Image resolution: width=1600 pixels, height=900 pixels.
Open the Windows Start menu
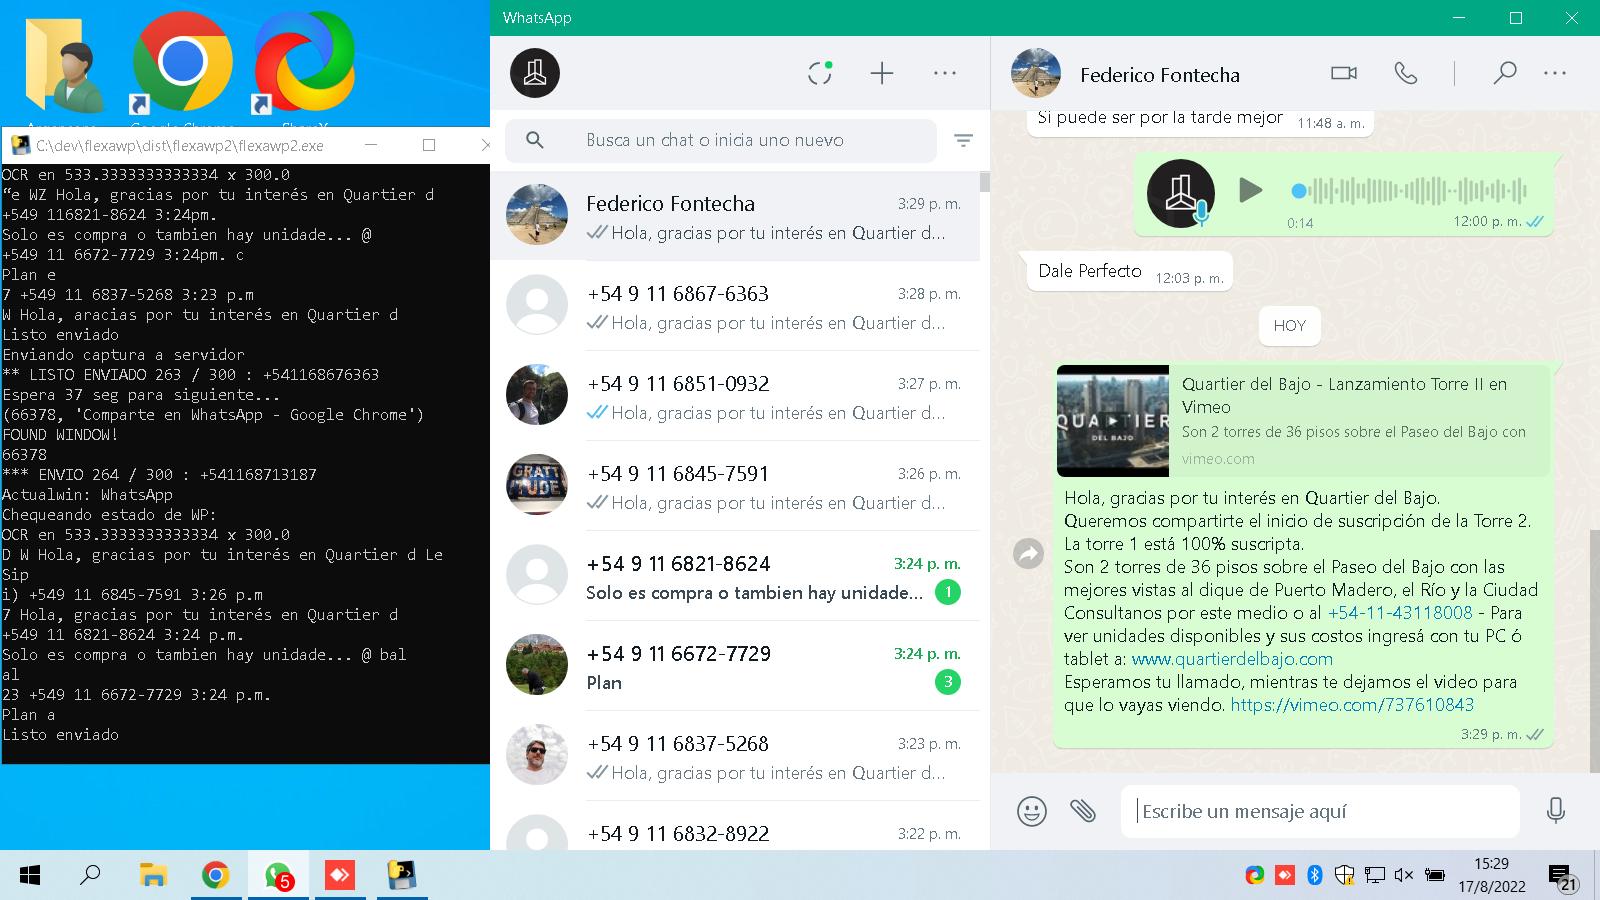[30, 876]
